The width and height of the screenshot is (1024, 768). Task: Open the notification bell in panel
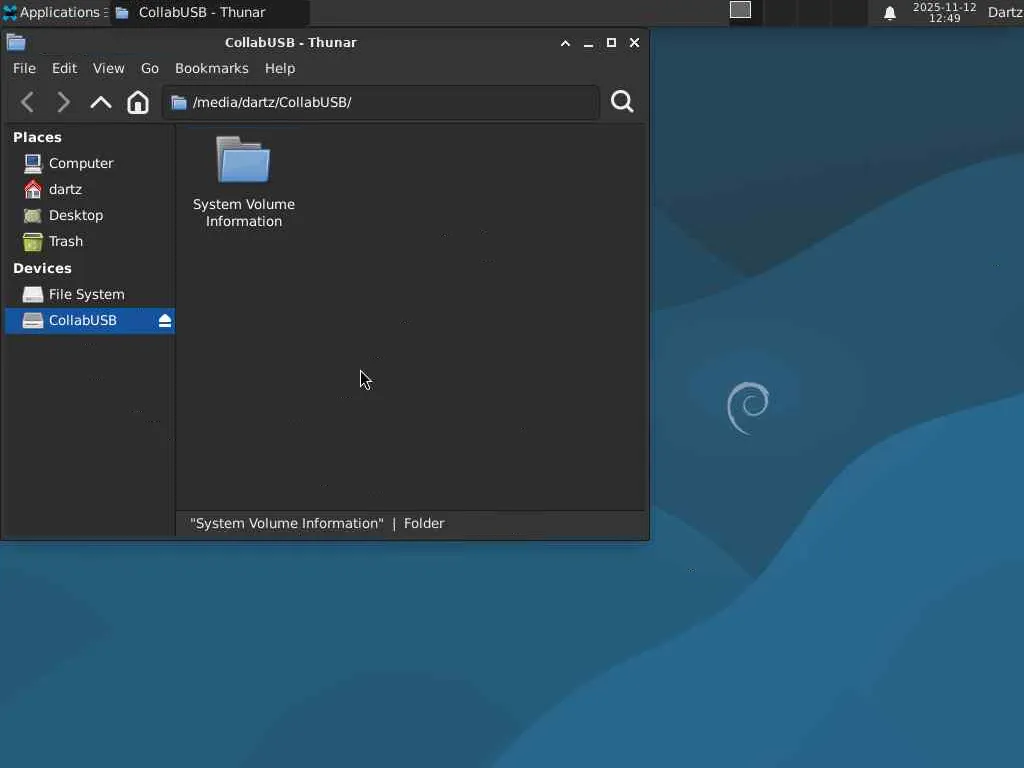tap(889, 13)
